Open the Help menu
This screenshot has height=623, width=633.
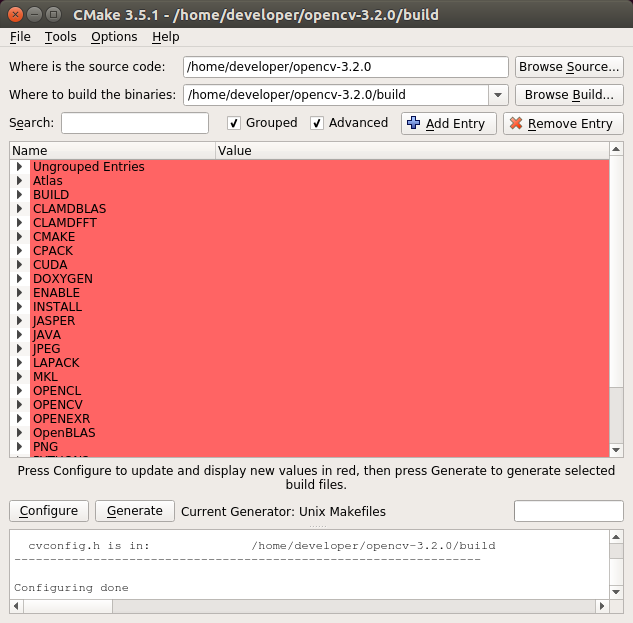[x=166, y=37]
